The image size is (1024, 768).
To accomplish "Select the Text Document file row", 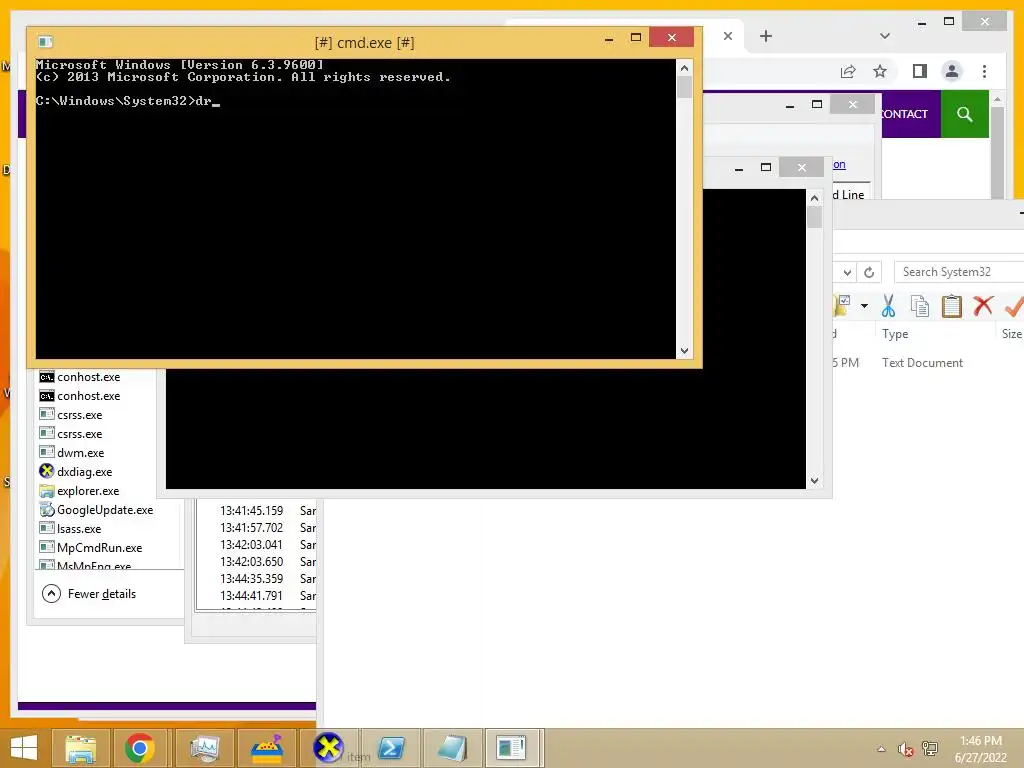I will click(922, 362).
